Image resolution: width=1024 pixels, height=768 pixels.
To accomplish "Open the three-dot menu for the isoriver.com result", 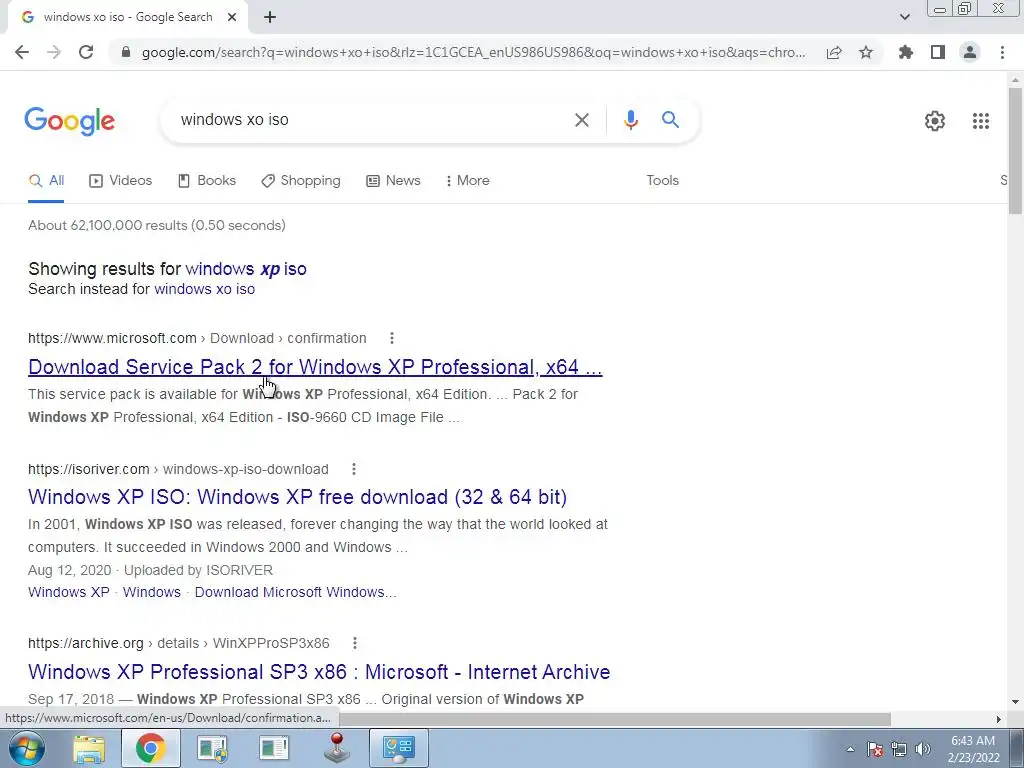I will coord(354,469).
